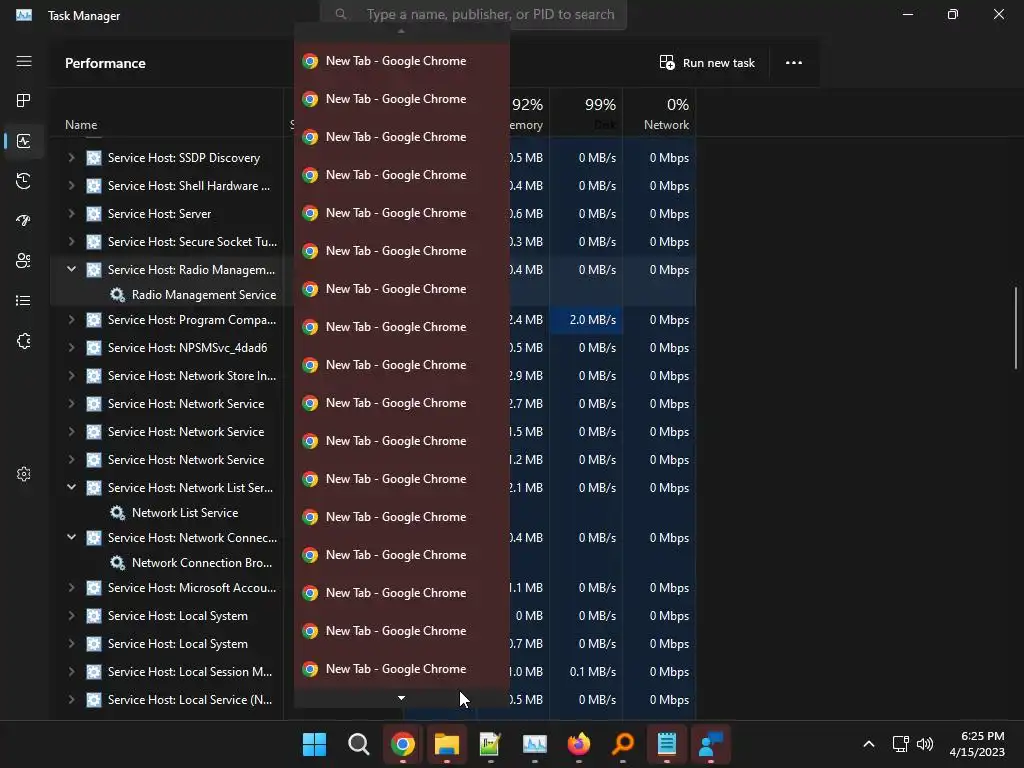
Task: Click the Run new task button
Action: tap(707, 63)
